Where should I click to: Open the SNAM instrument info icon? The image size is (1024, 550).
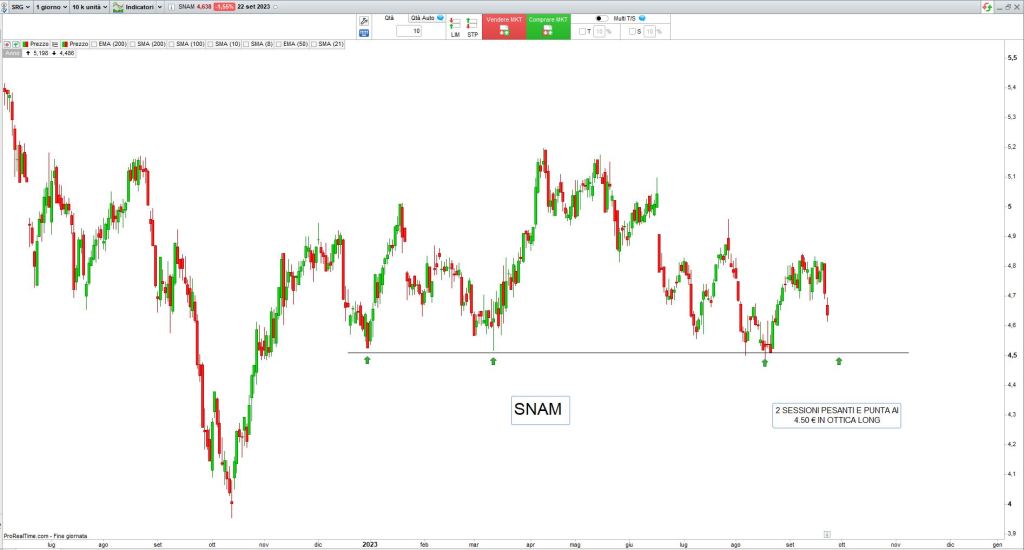(171, 7)
